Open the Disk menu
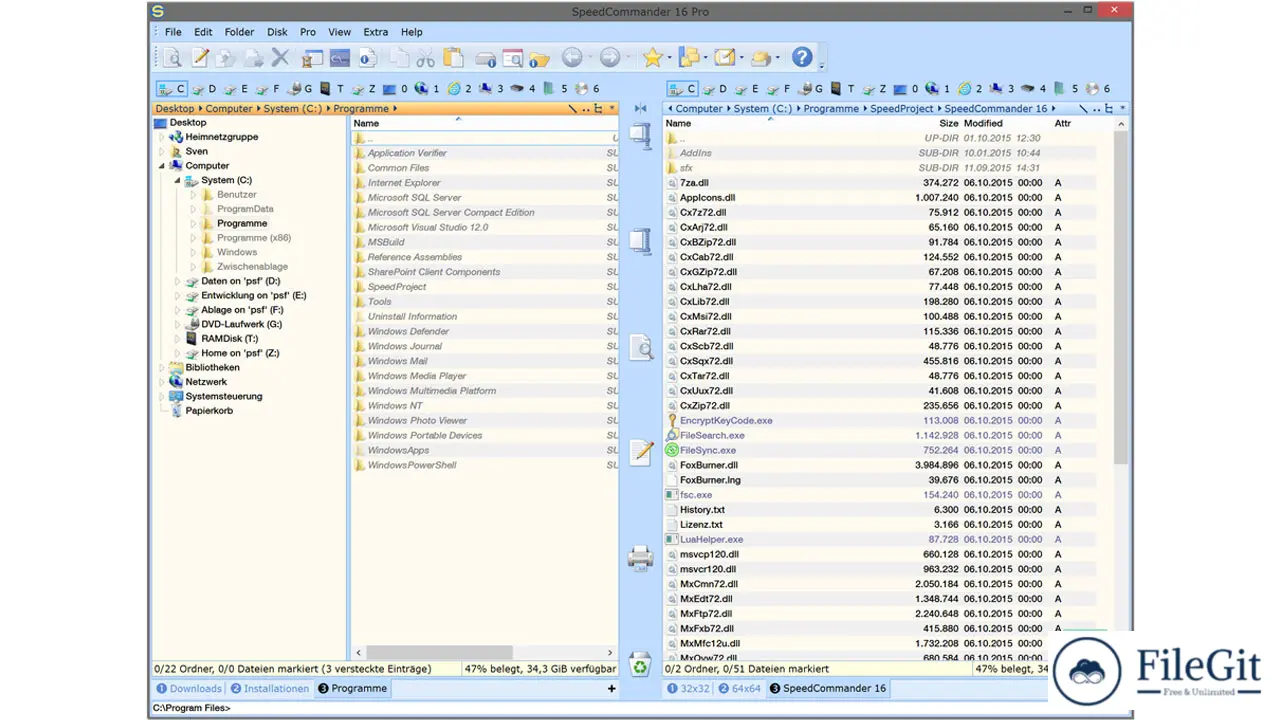This screenshot has width=1280, height=720. (x=277, y=32)
